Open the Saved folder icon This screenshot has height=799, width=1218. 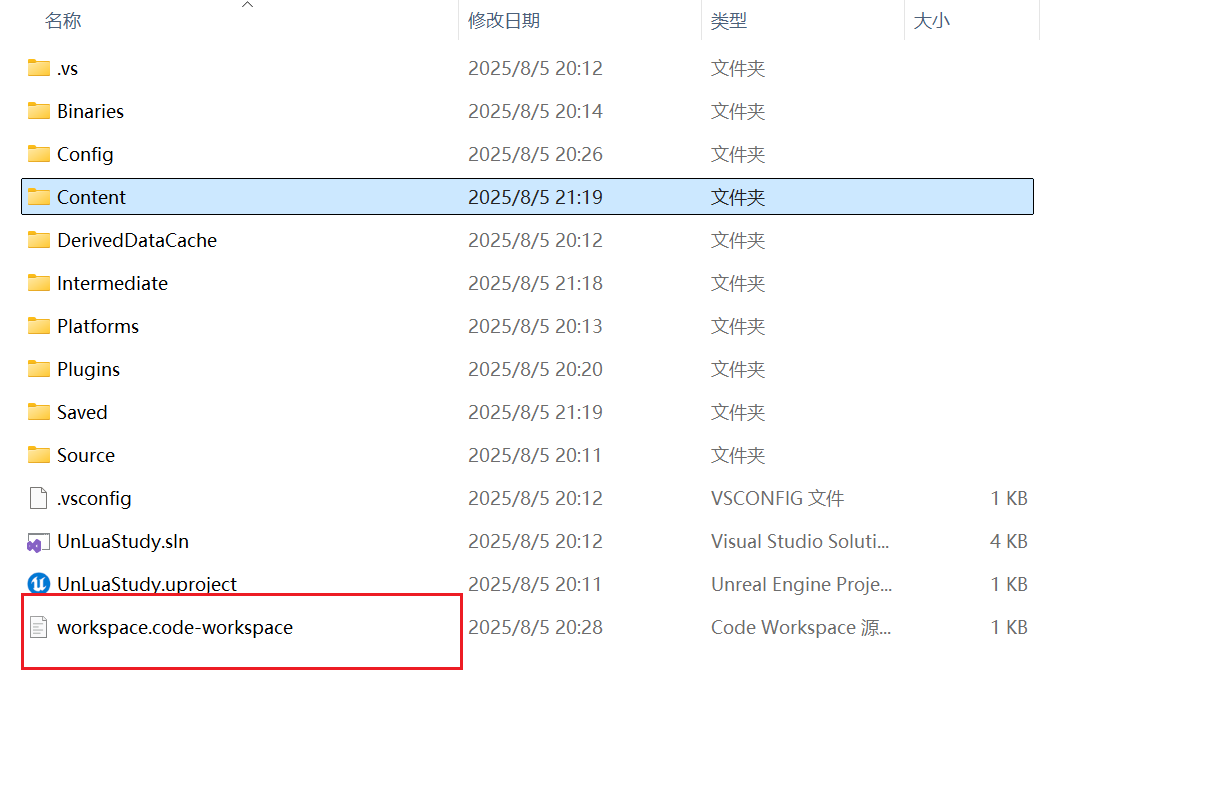(x=37, y=412)
